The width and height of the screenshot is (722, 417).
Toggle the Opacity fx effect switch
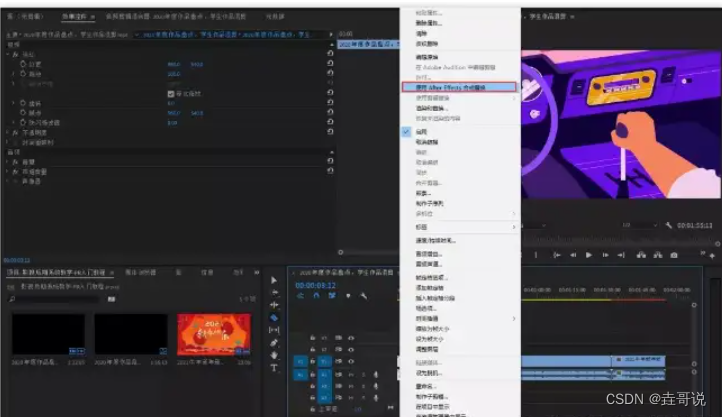tap(16, 133)
